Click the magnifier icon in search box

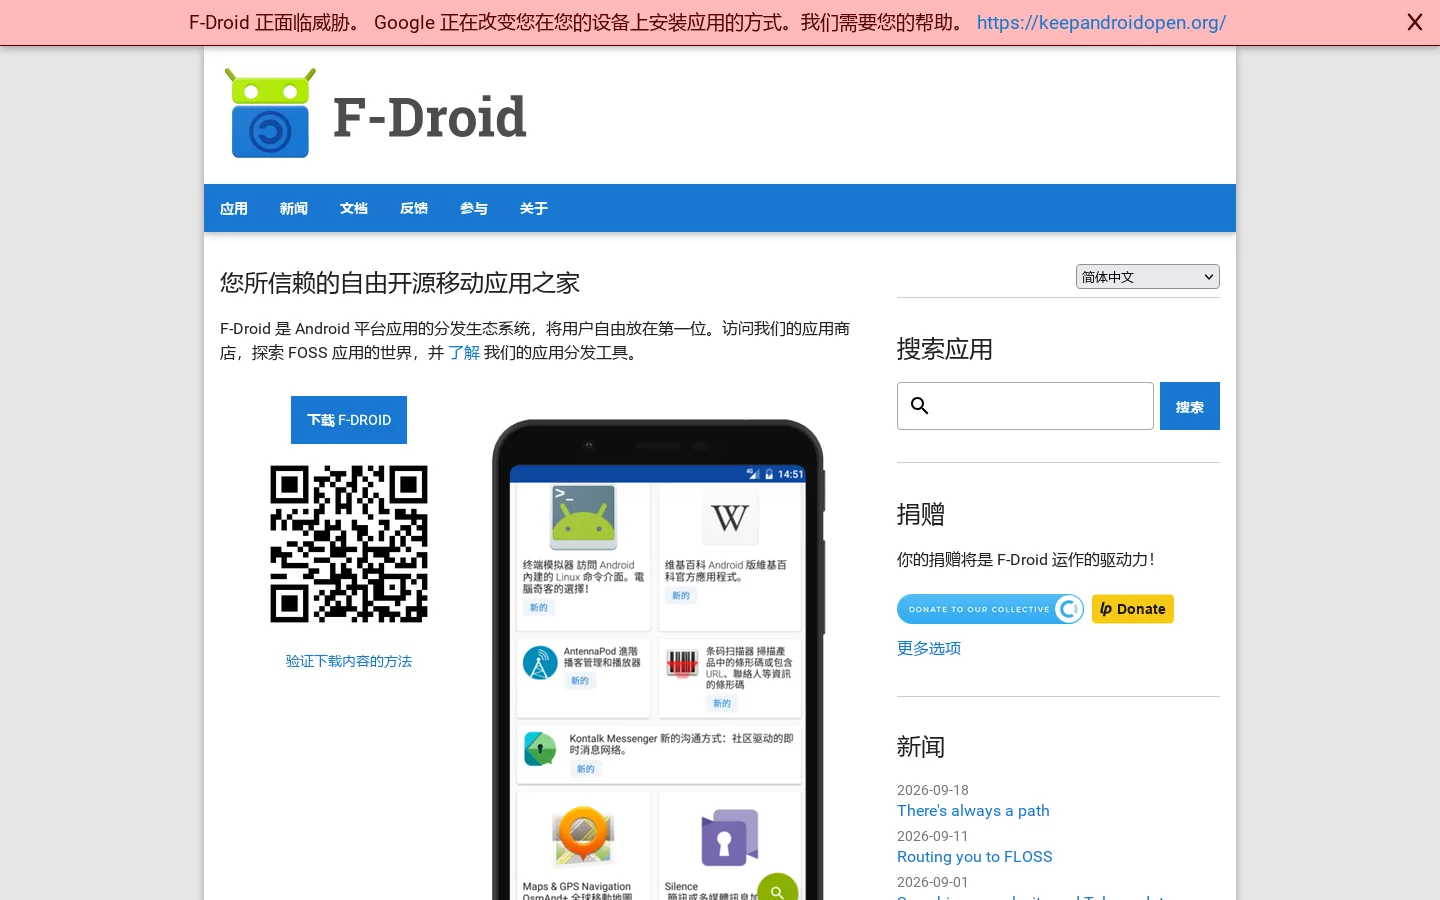pyautogui.click(x=920, y=406)
